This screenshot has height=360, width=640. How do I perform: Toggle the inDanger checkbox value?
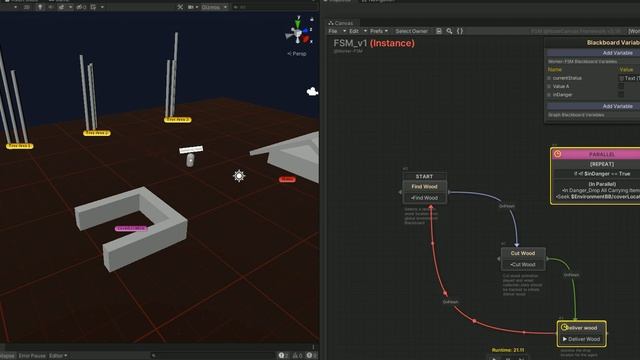(621, 95)
